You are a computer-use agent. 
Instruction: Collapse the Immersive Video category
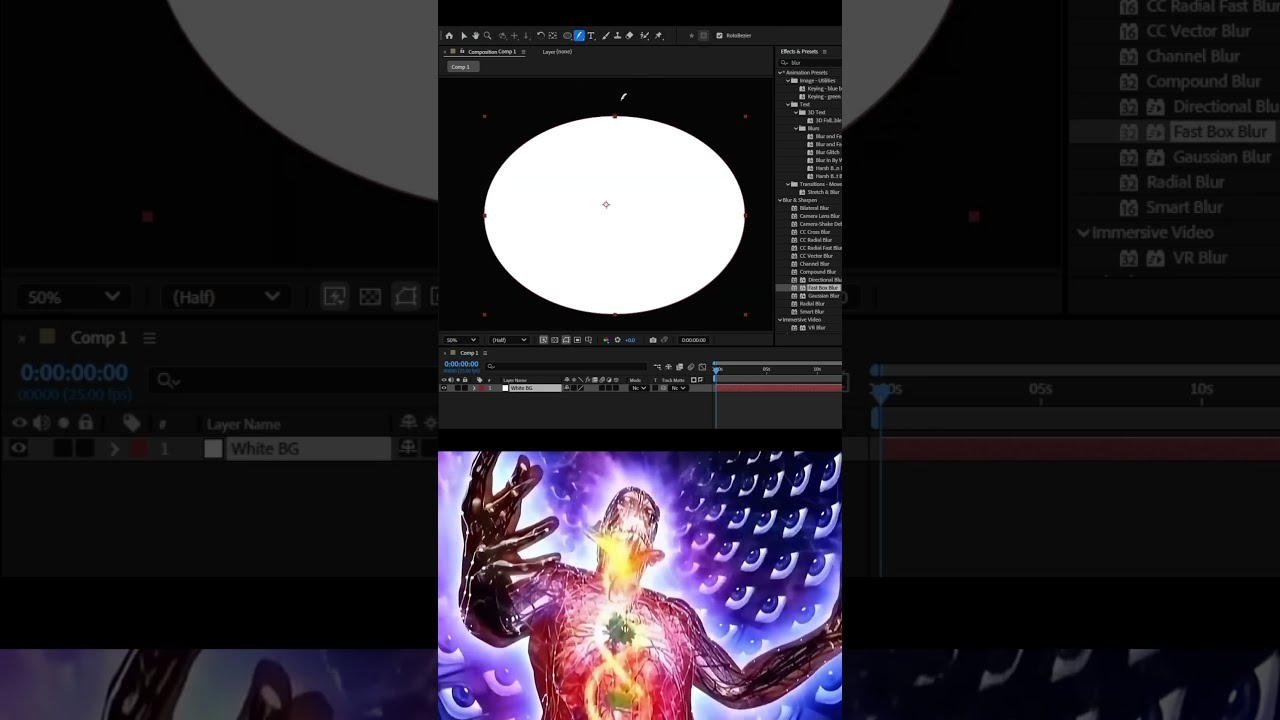coord(780,320)
